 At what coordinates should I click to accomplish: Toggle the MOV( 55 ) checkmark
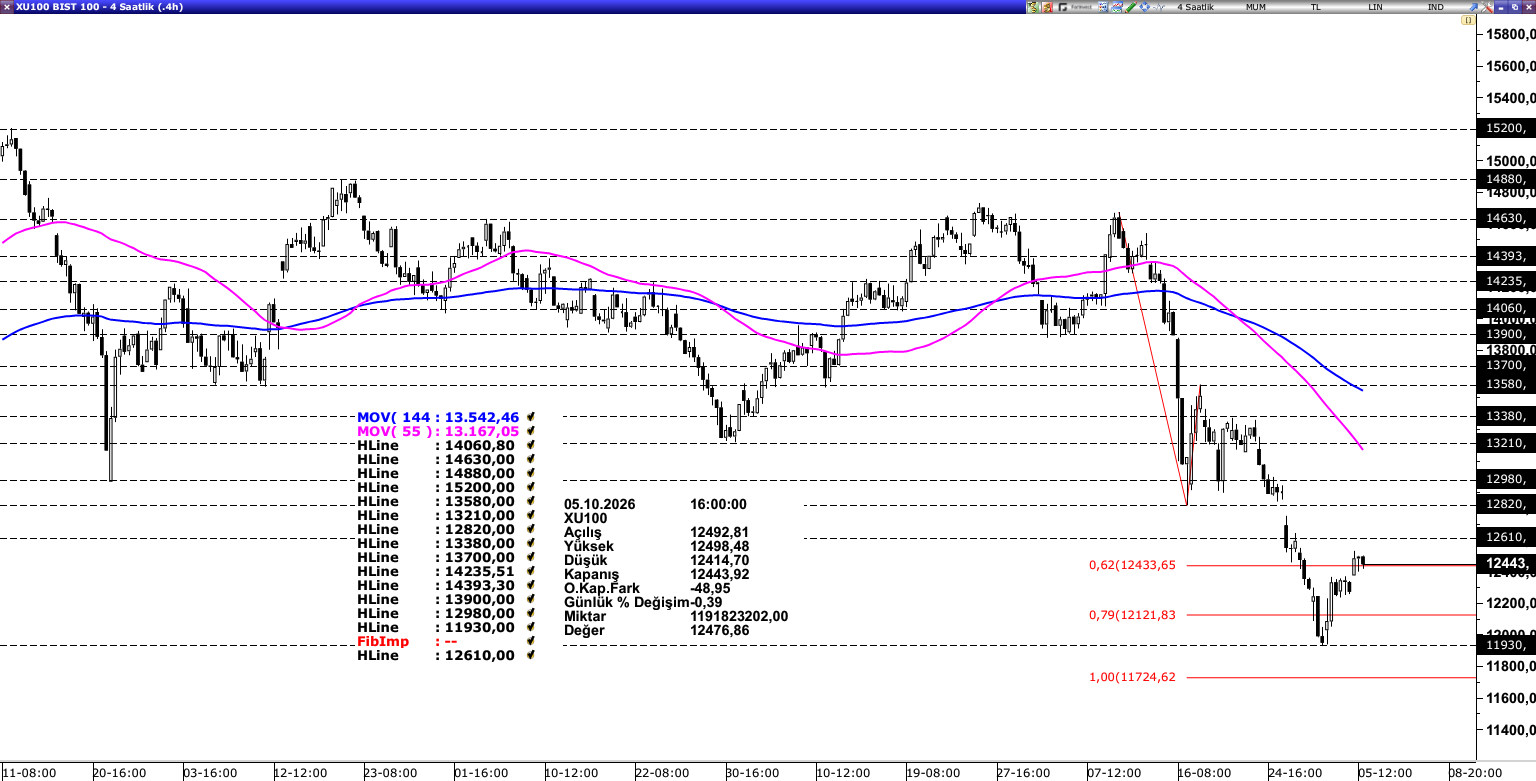531,431
